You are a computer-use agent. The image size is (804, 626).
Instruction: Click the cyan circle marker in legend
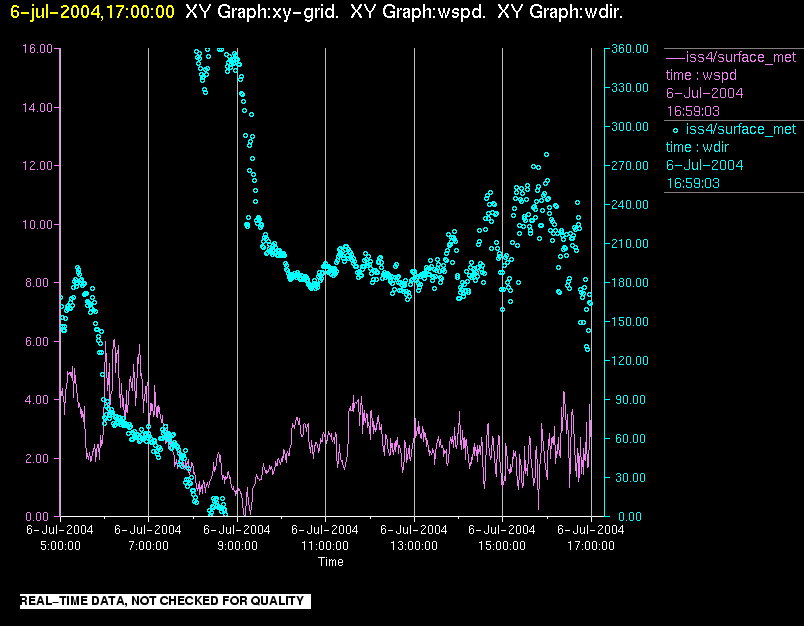point(675,130)
